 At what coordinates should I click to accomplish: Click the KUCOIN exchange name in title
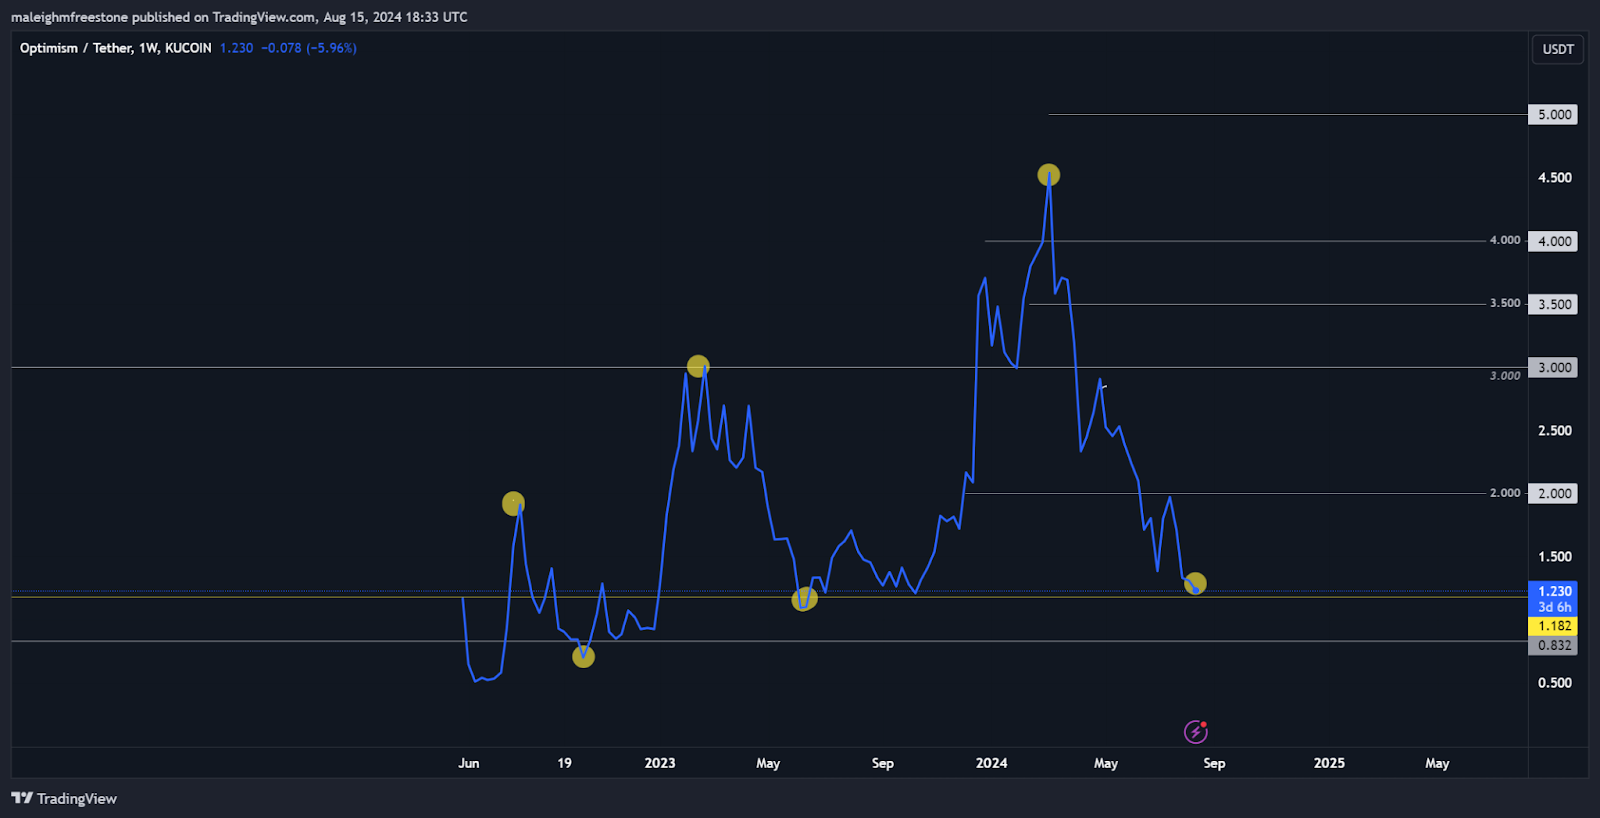click(188, 48)
